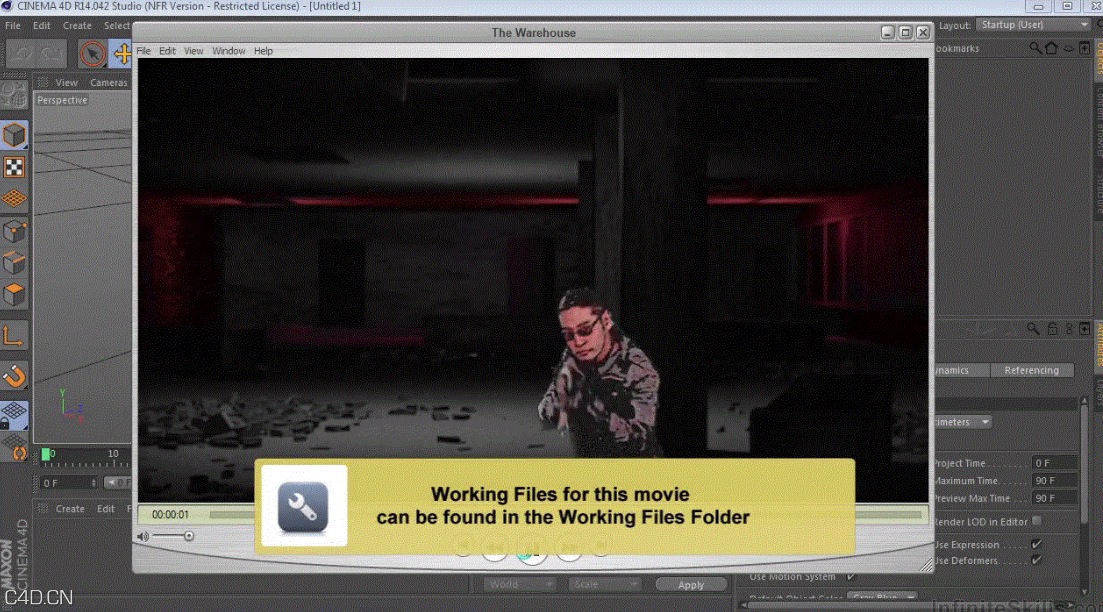Toggle the Attribute Manager lock icon
1103x612 pixels.
tap(1052, 329)
